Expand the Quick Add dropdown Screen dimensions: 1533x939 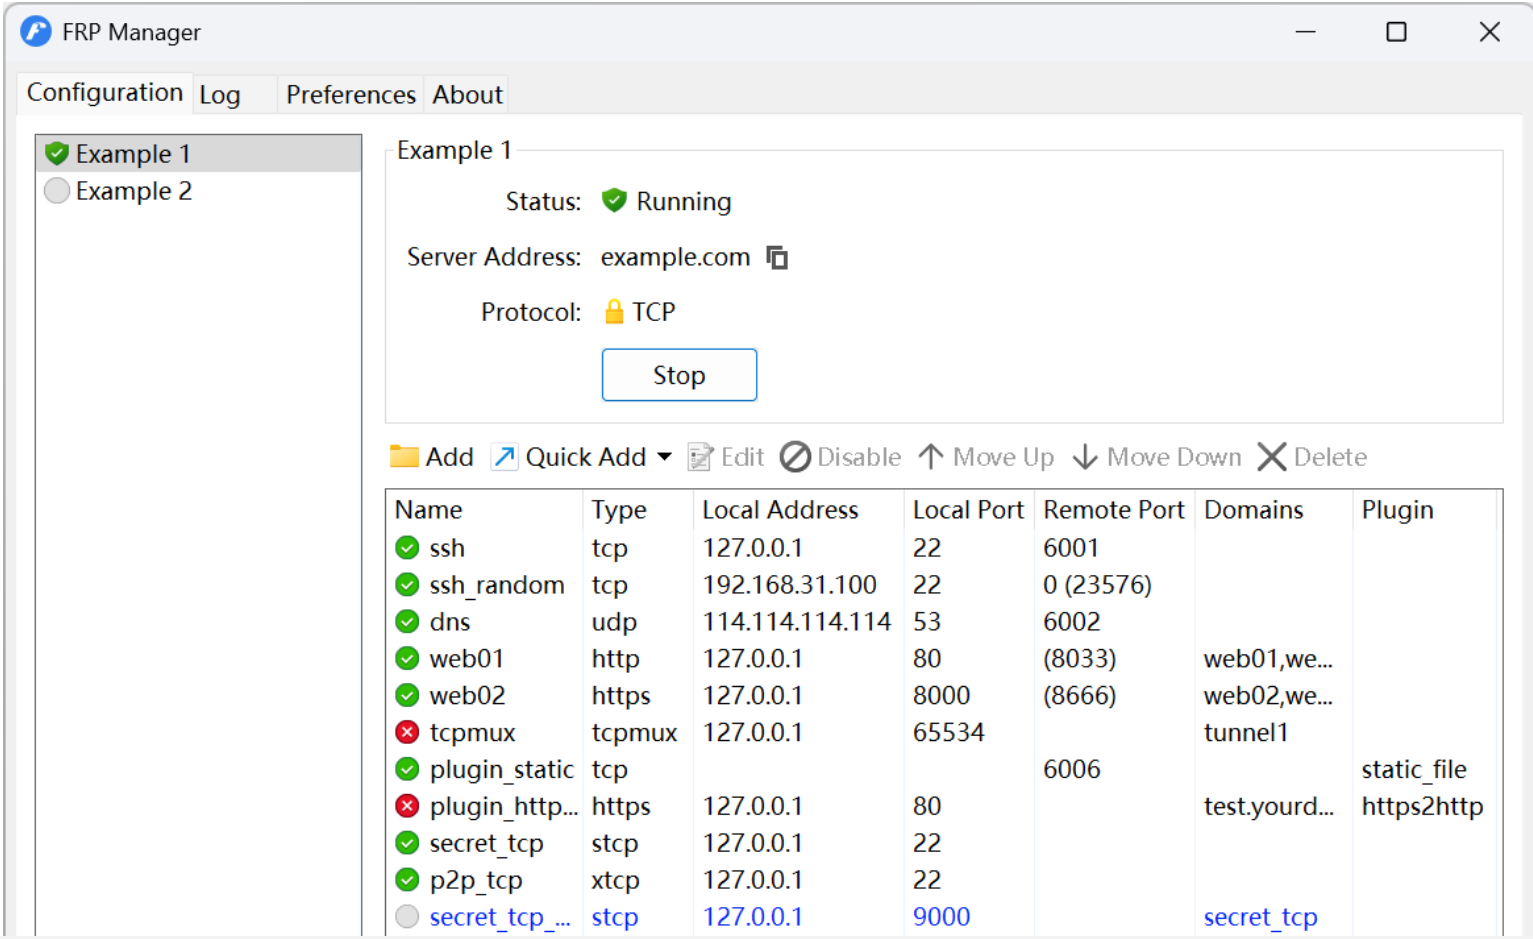[x=664, y=456]
